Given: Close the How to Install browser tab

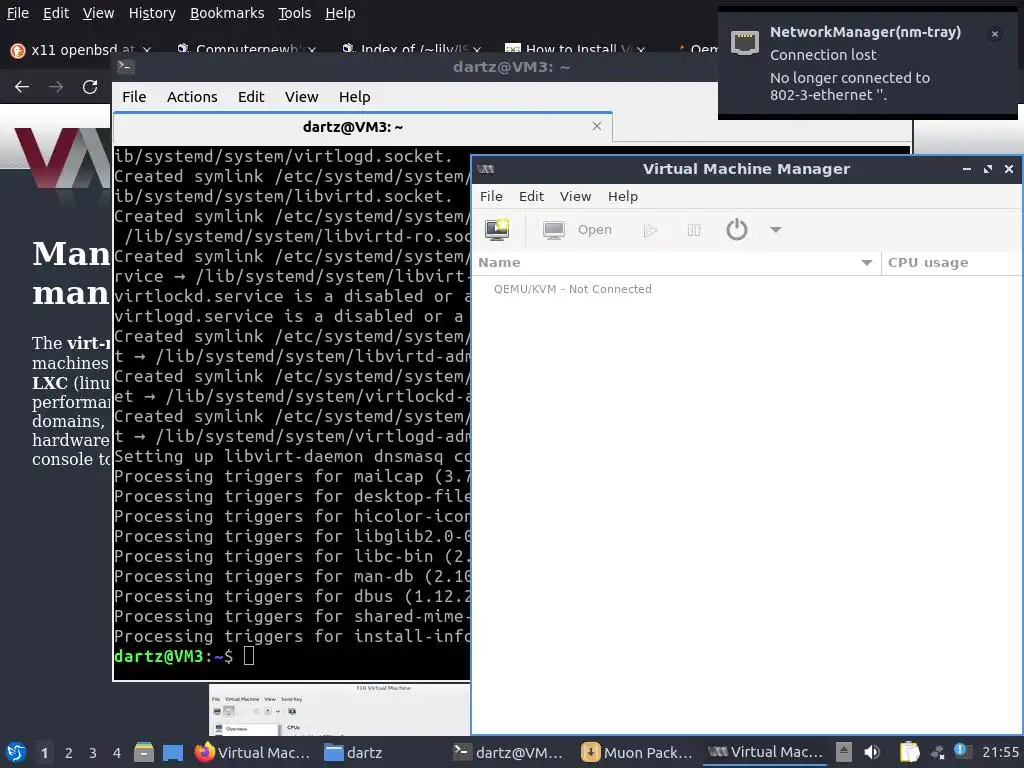Looking at the screenshot, I should pos(641,50).
